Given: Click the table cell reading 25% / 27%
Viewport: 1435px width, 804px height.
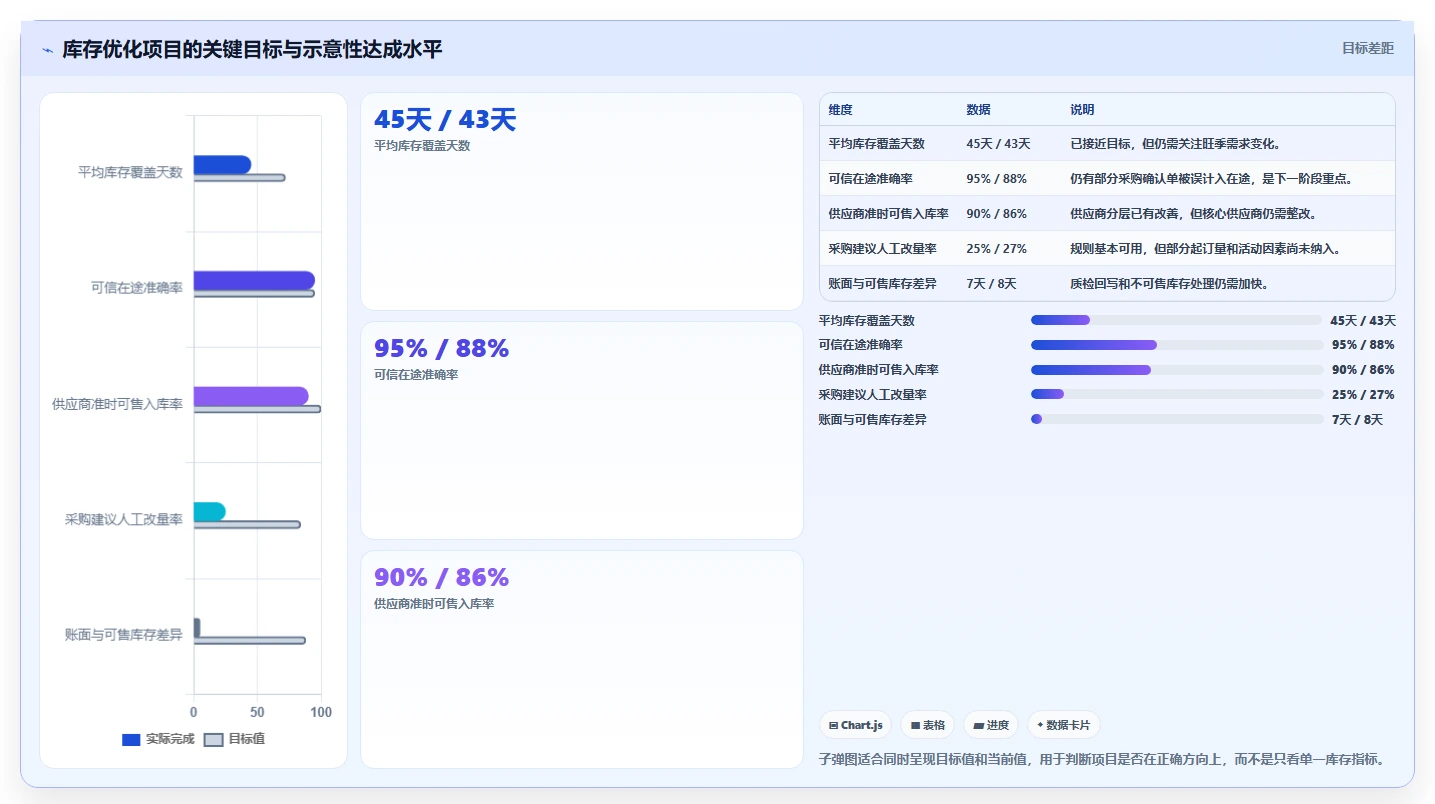Looking at the screenshot, I should (x=996, y=249).
